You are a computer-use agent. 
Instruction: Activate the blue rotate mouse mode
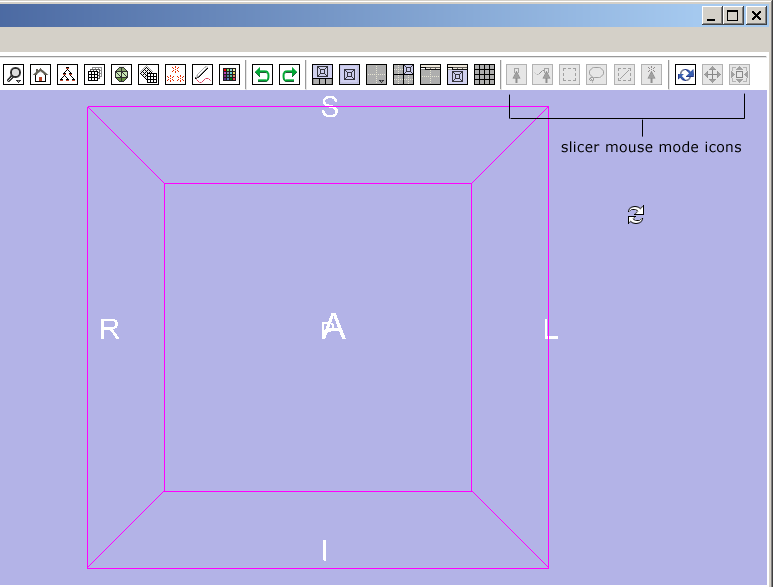point(686,74)
